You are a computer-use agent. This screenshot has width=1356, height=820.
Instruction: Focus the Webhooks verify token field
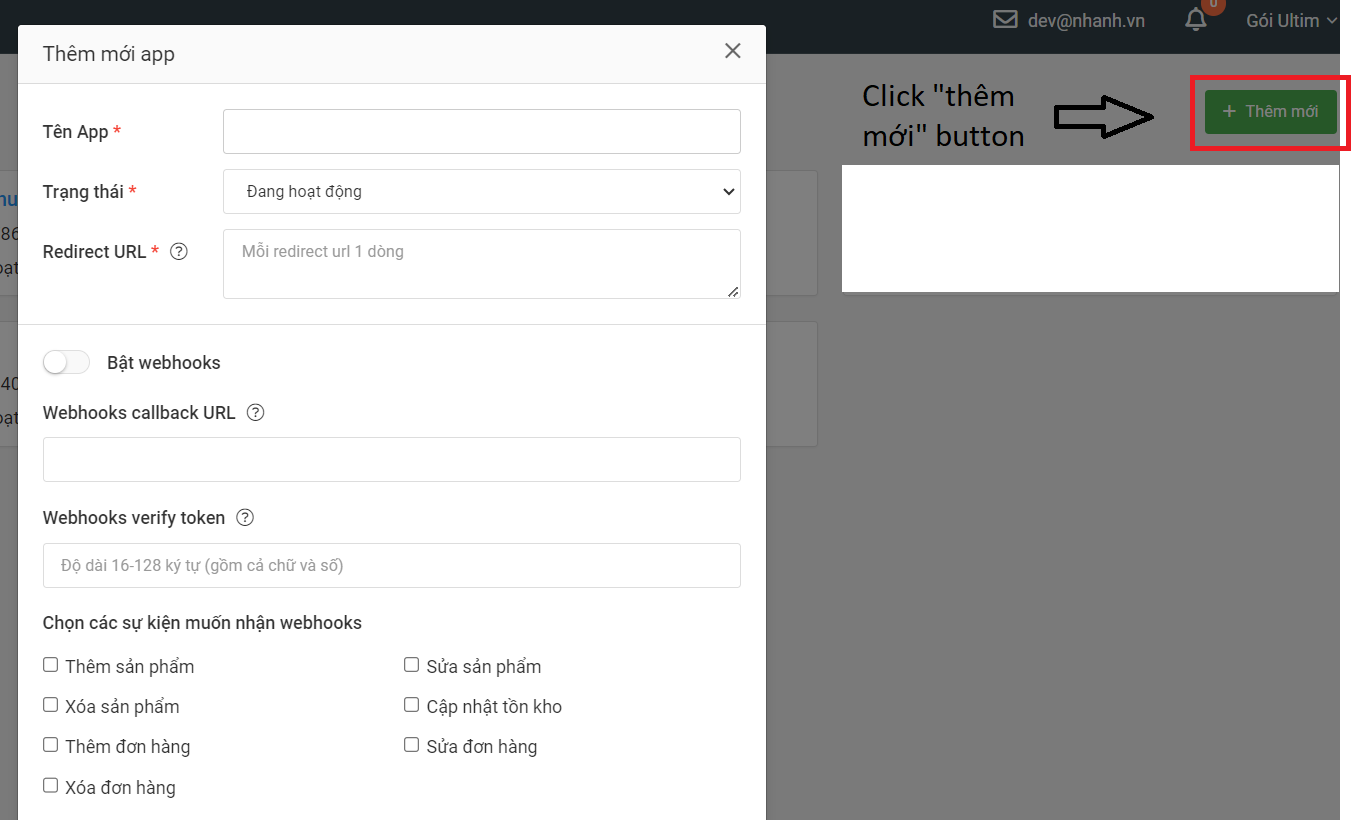[391, 566]
